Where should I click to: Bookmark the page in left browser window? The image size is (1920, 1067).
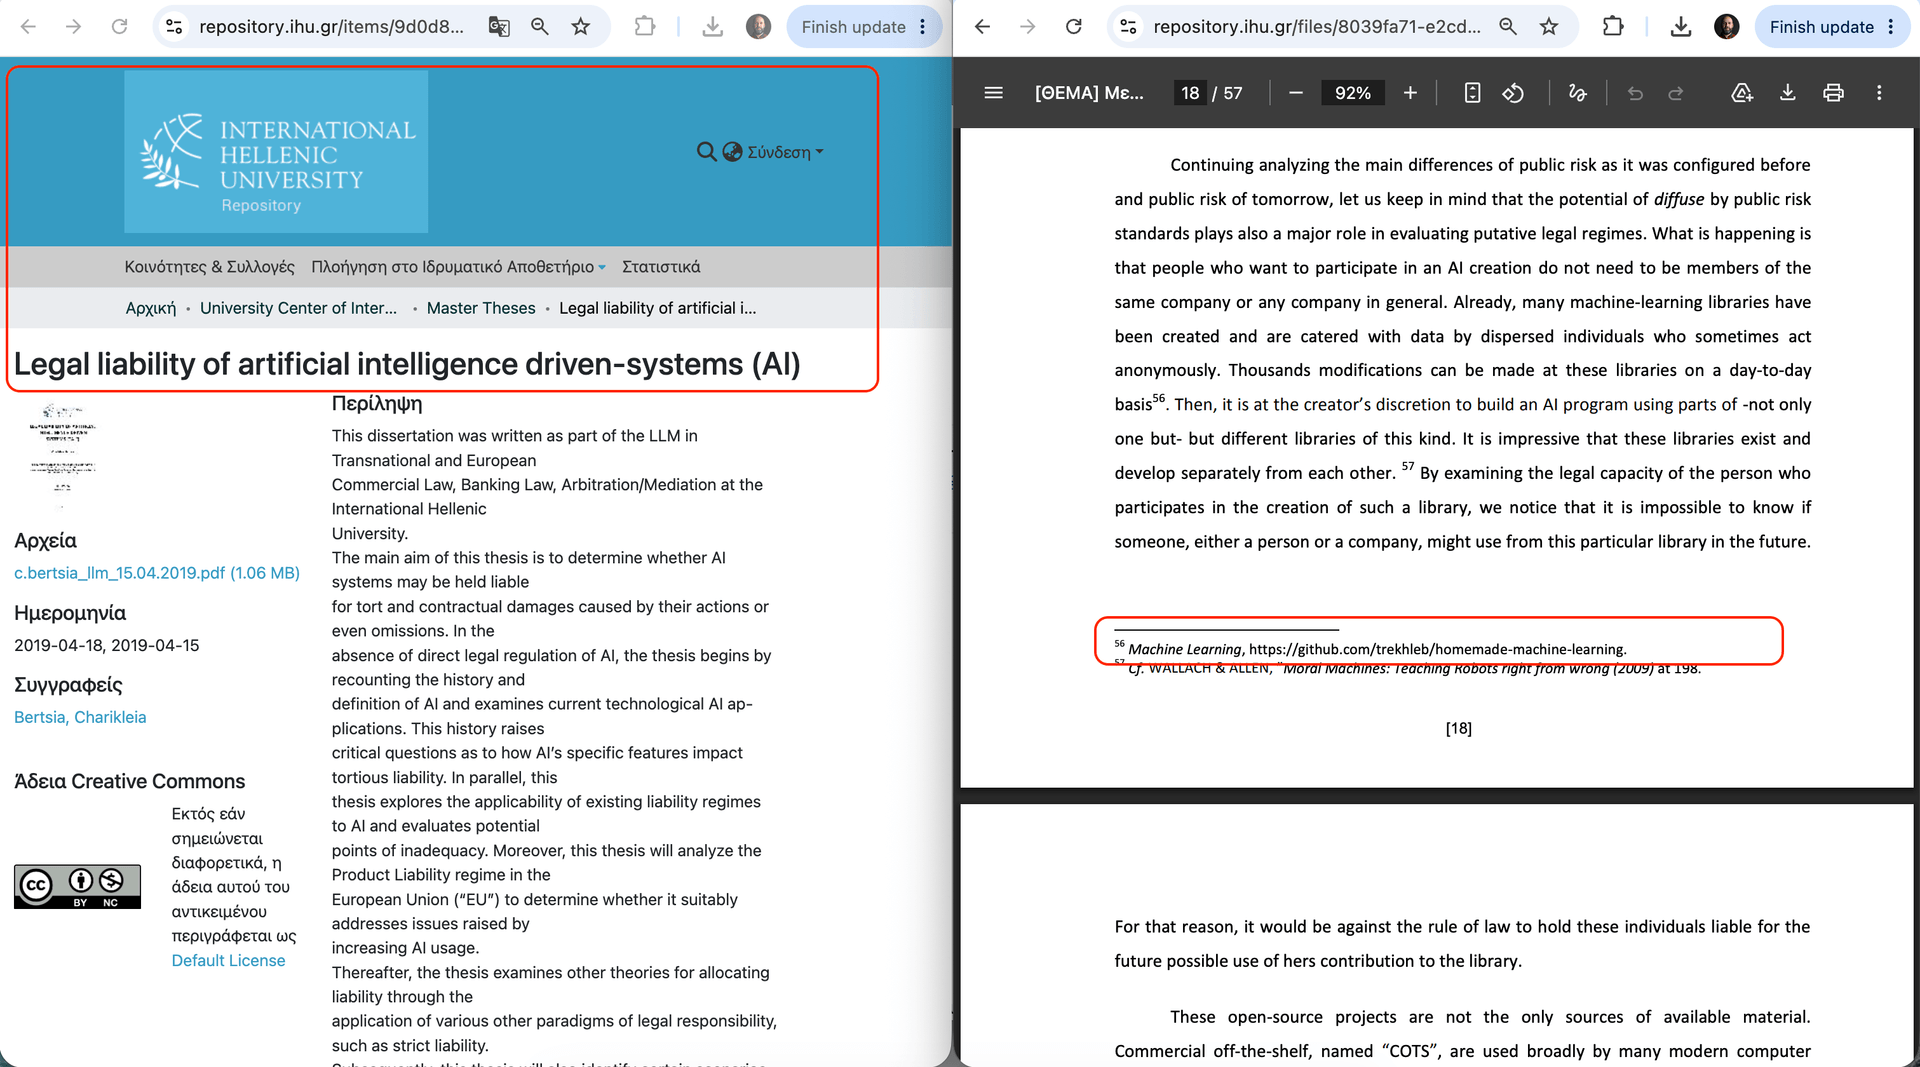pos(581,27)
